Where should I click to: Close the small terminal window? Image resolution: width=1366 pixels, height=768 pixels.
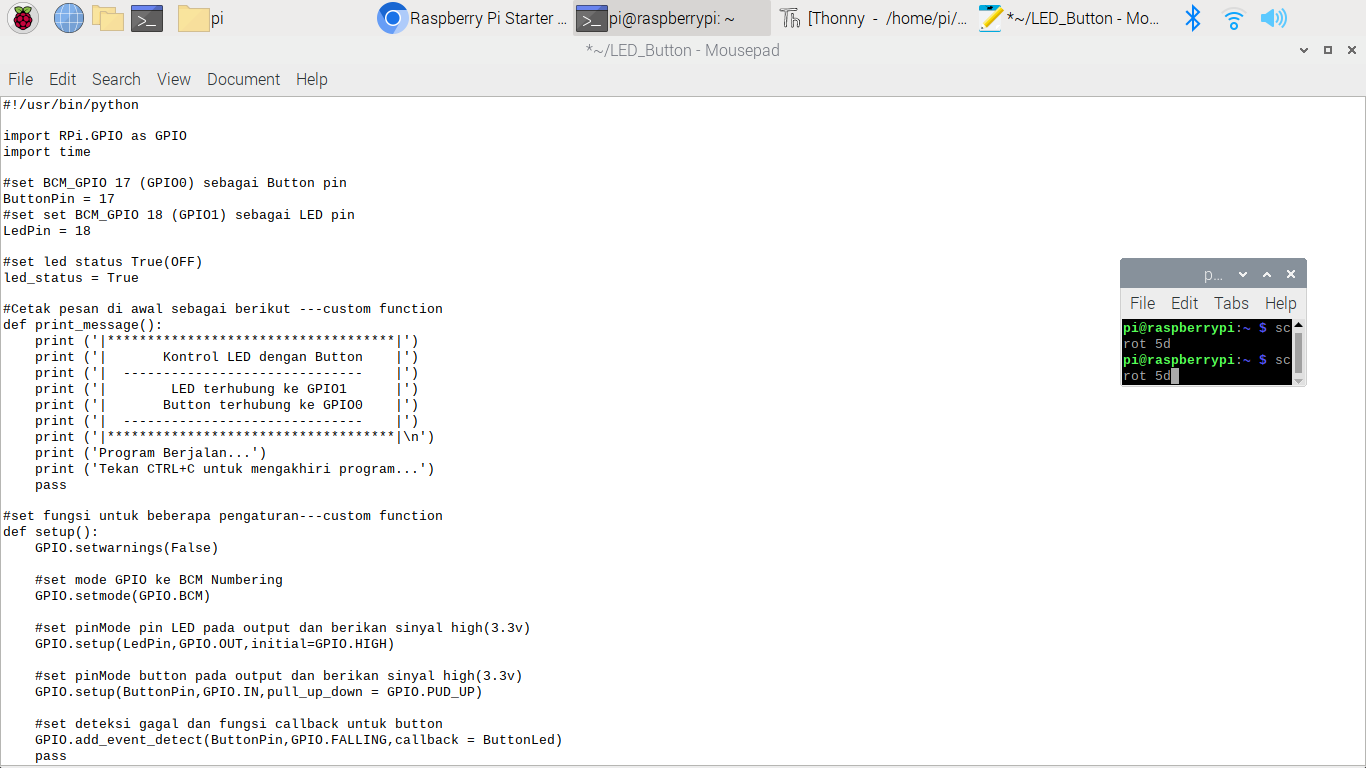click(1291, 274)
